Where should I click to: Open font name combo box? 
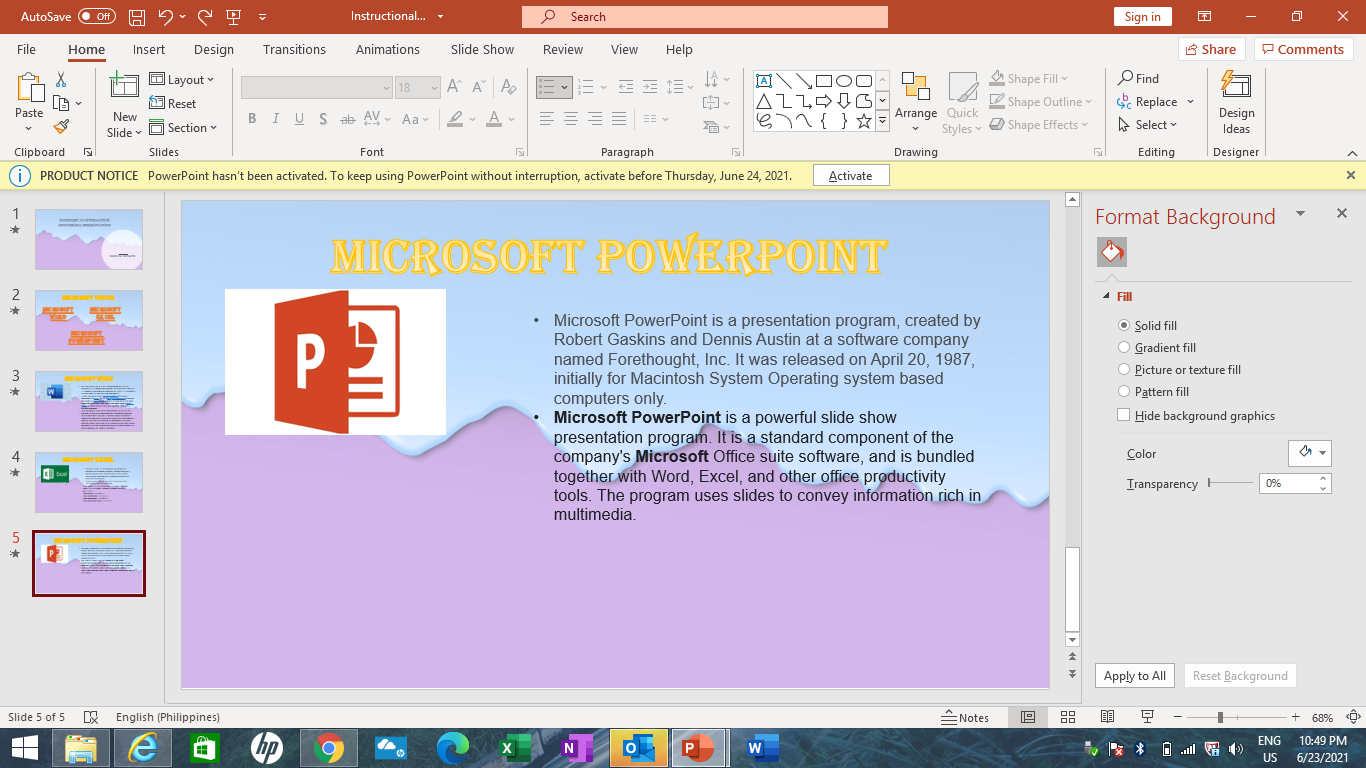point(317,88)
